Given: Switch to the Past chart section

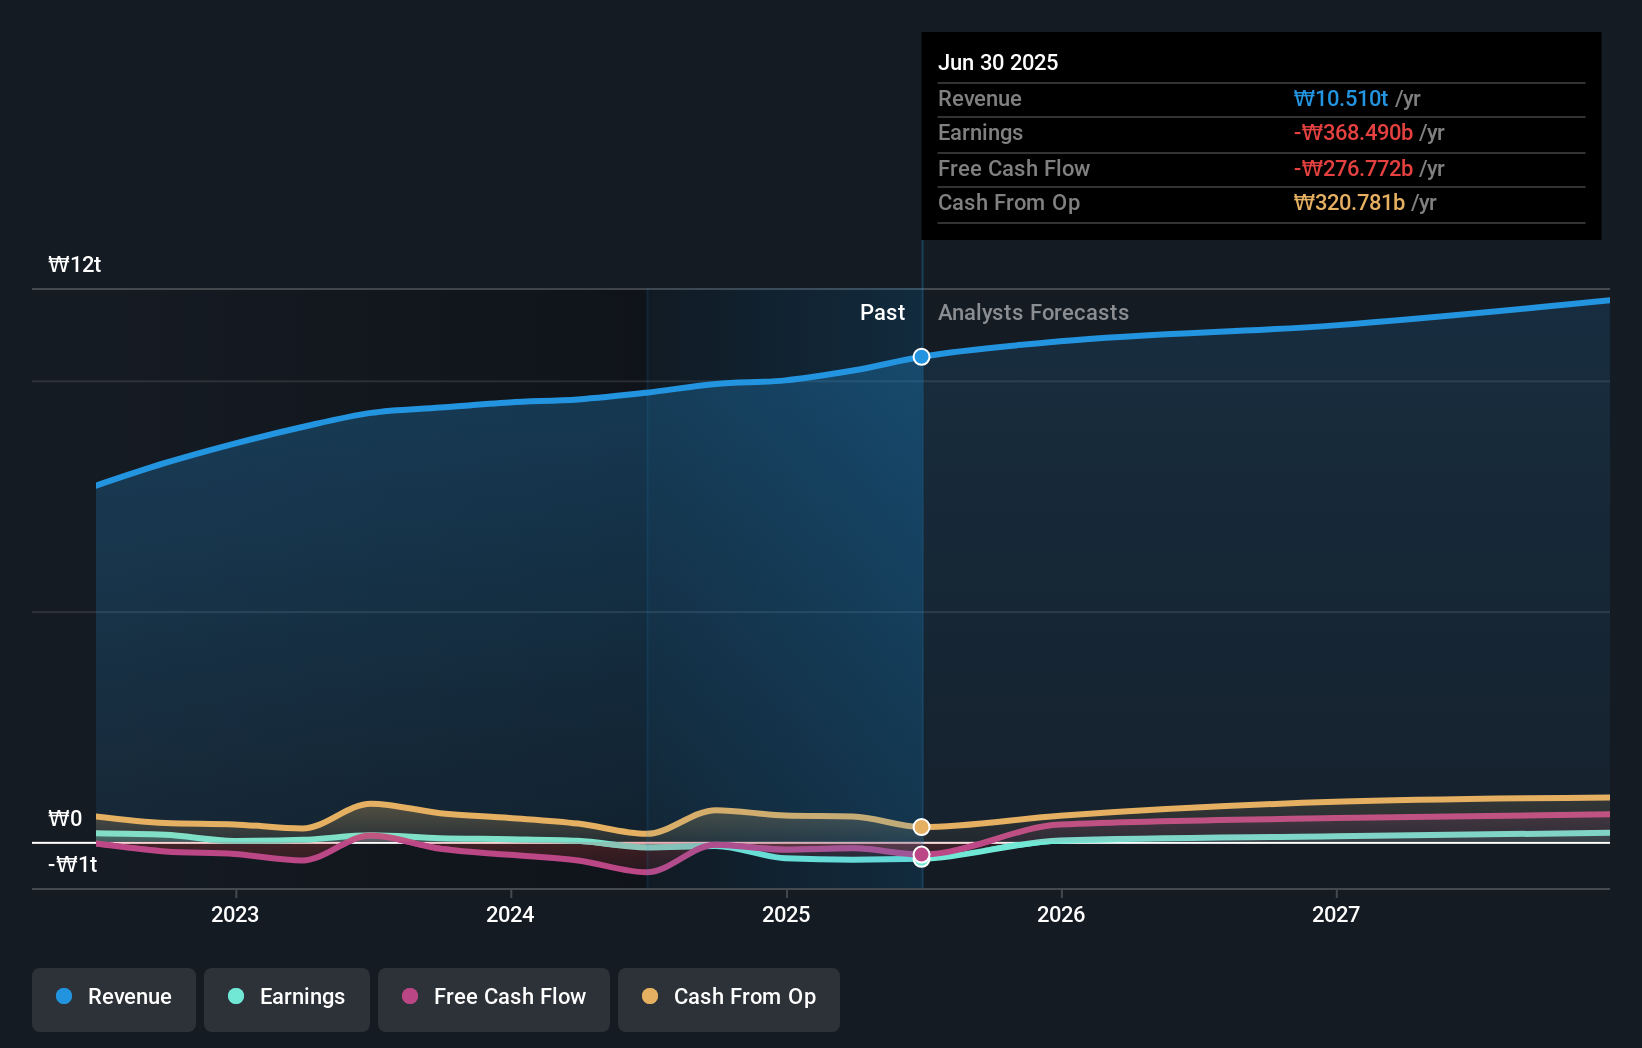Looking at the screenshot, I should pyautogui.click(x=882, y=313).
